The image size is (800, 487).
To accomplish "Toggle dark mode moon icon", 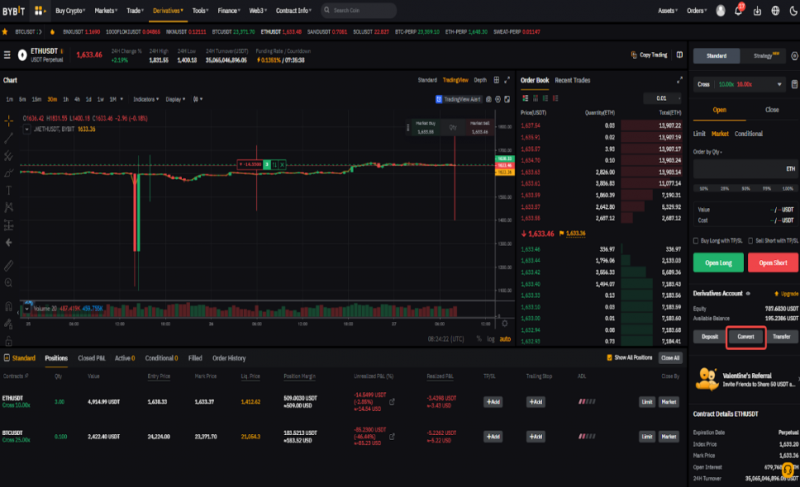I will click(793, 10).
